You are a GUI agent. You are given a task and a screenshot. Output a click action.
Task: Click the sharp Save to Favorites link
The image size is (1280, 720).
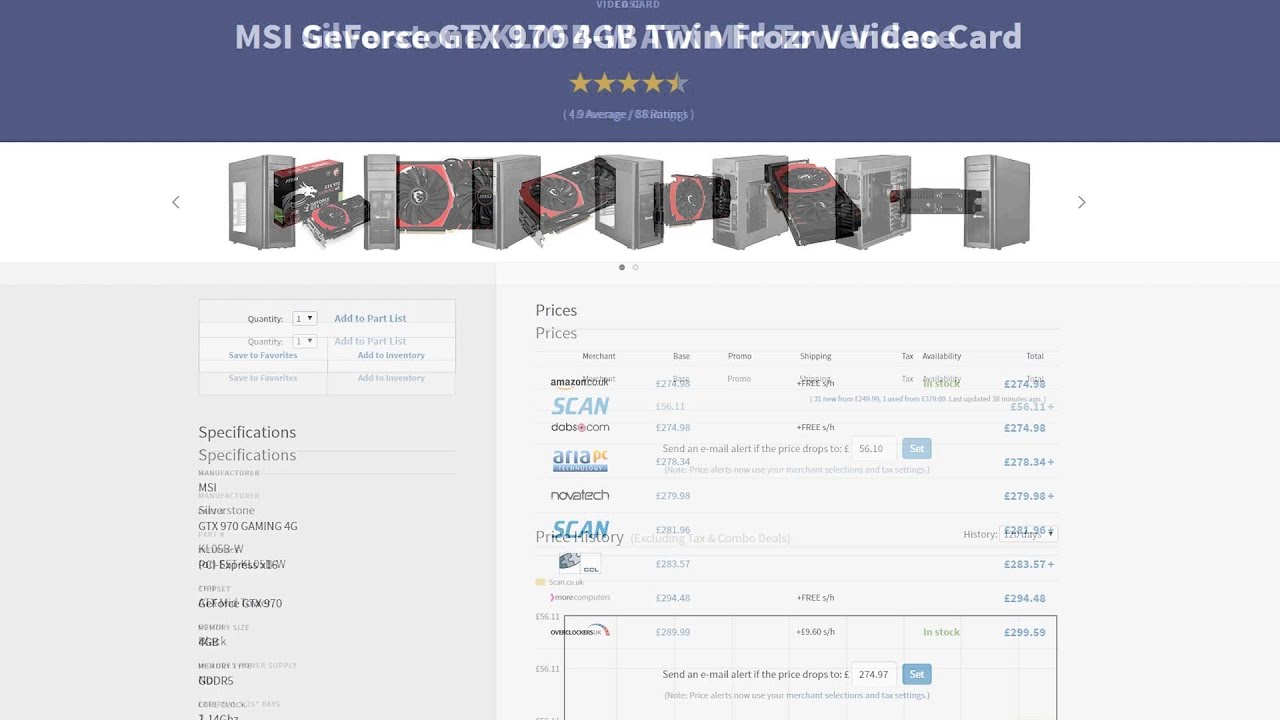(x=263, y=355)
